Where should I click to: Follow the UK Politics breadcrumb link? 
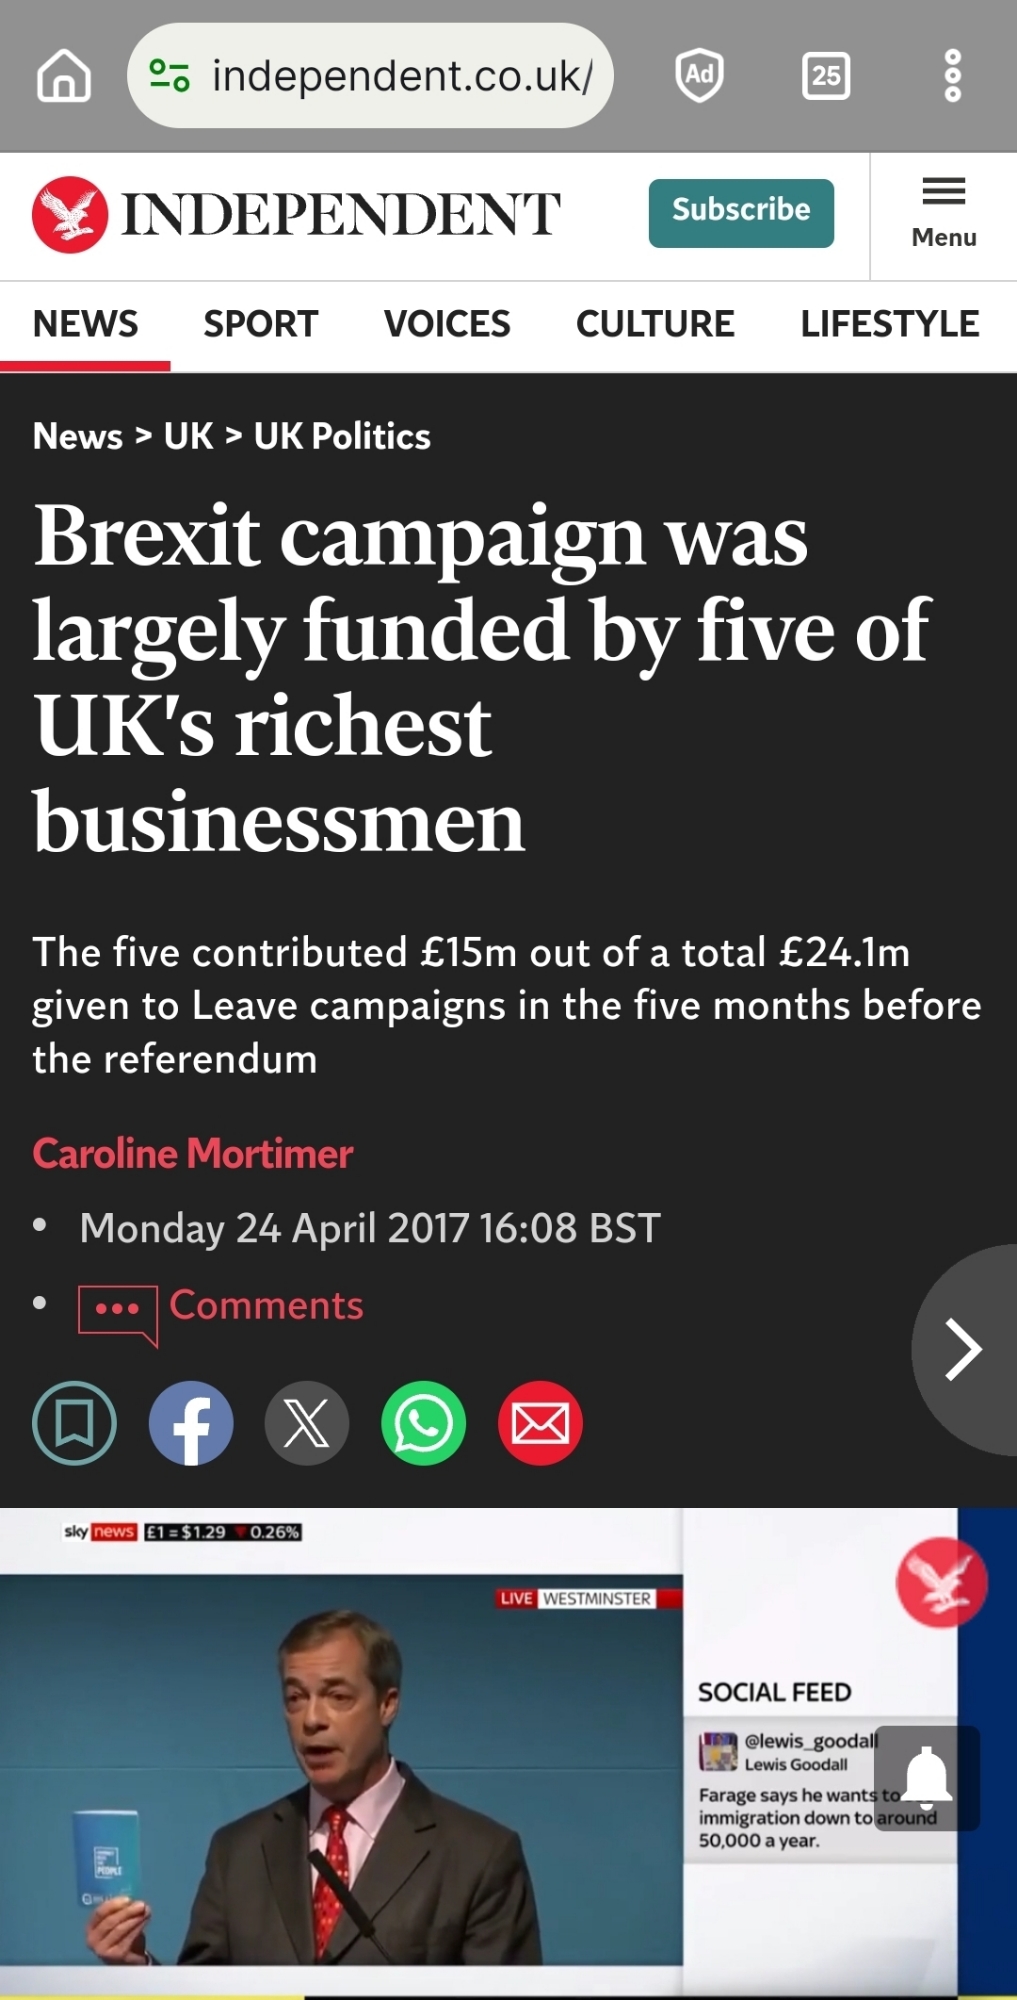[x=342, y=436]
